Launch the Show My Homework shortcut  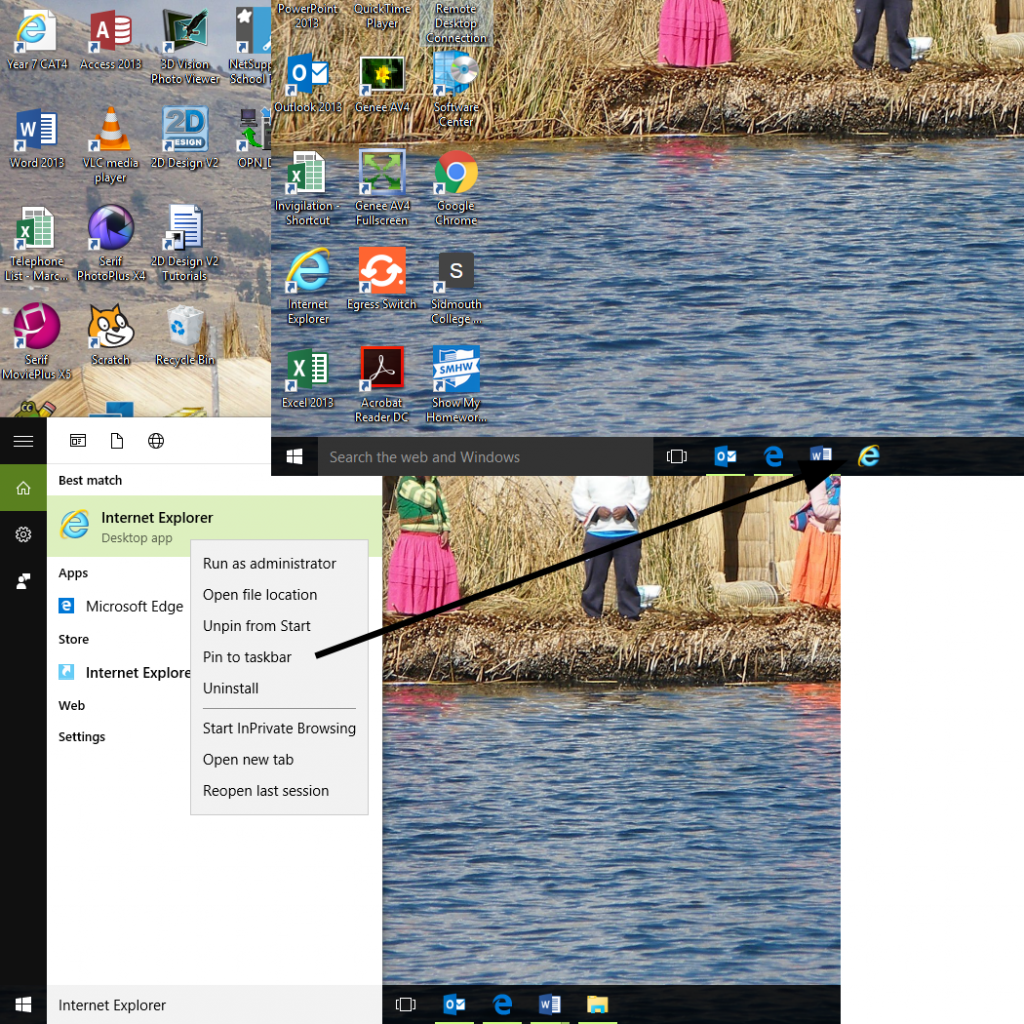(456, 367)
